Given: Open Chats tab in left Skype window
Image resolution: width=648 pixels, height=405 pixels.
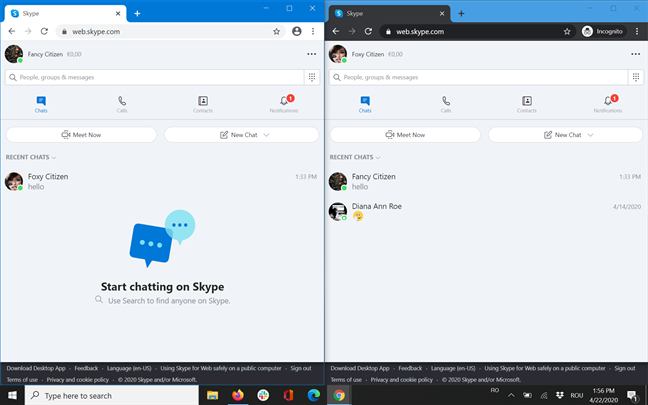Looking at the screenshot, I should click(x=41, y=105).
